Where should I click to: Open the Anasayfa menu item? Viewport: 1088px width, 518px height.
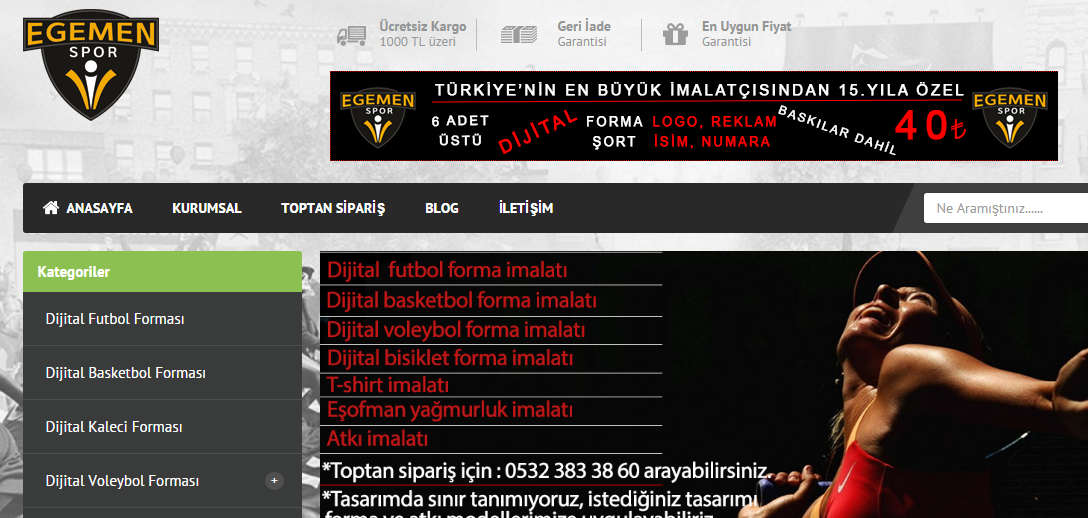tap(99, 208)
